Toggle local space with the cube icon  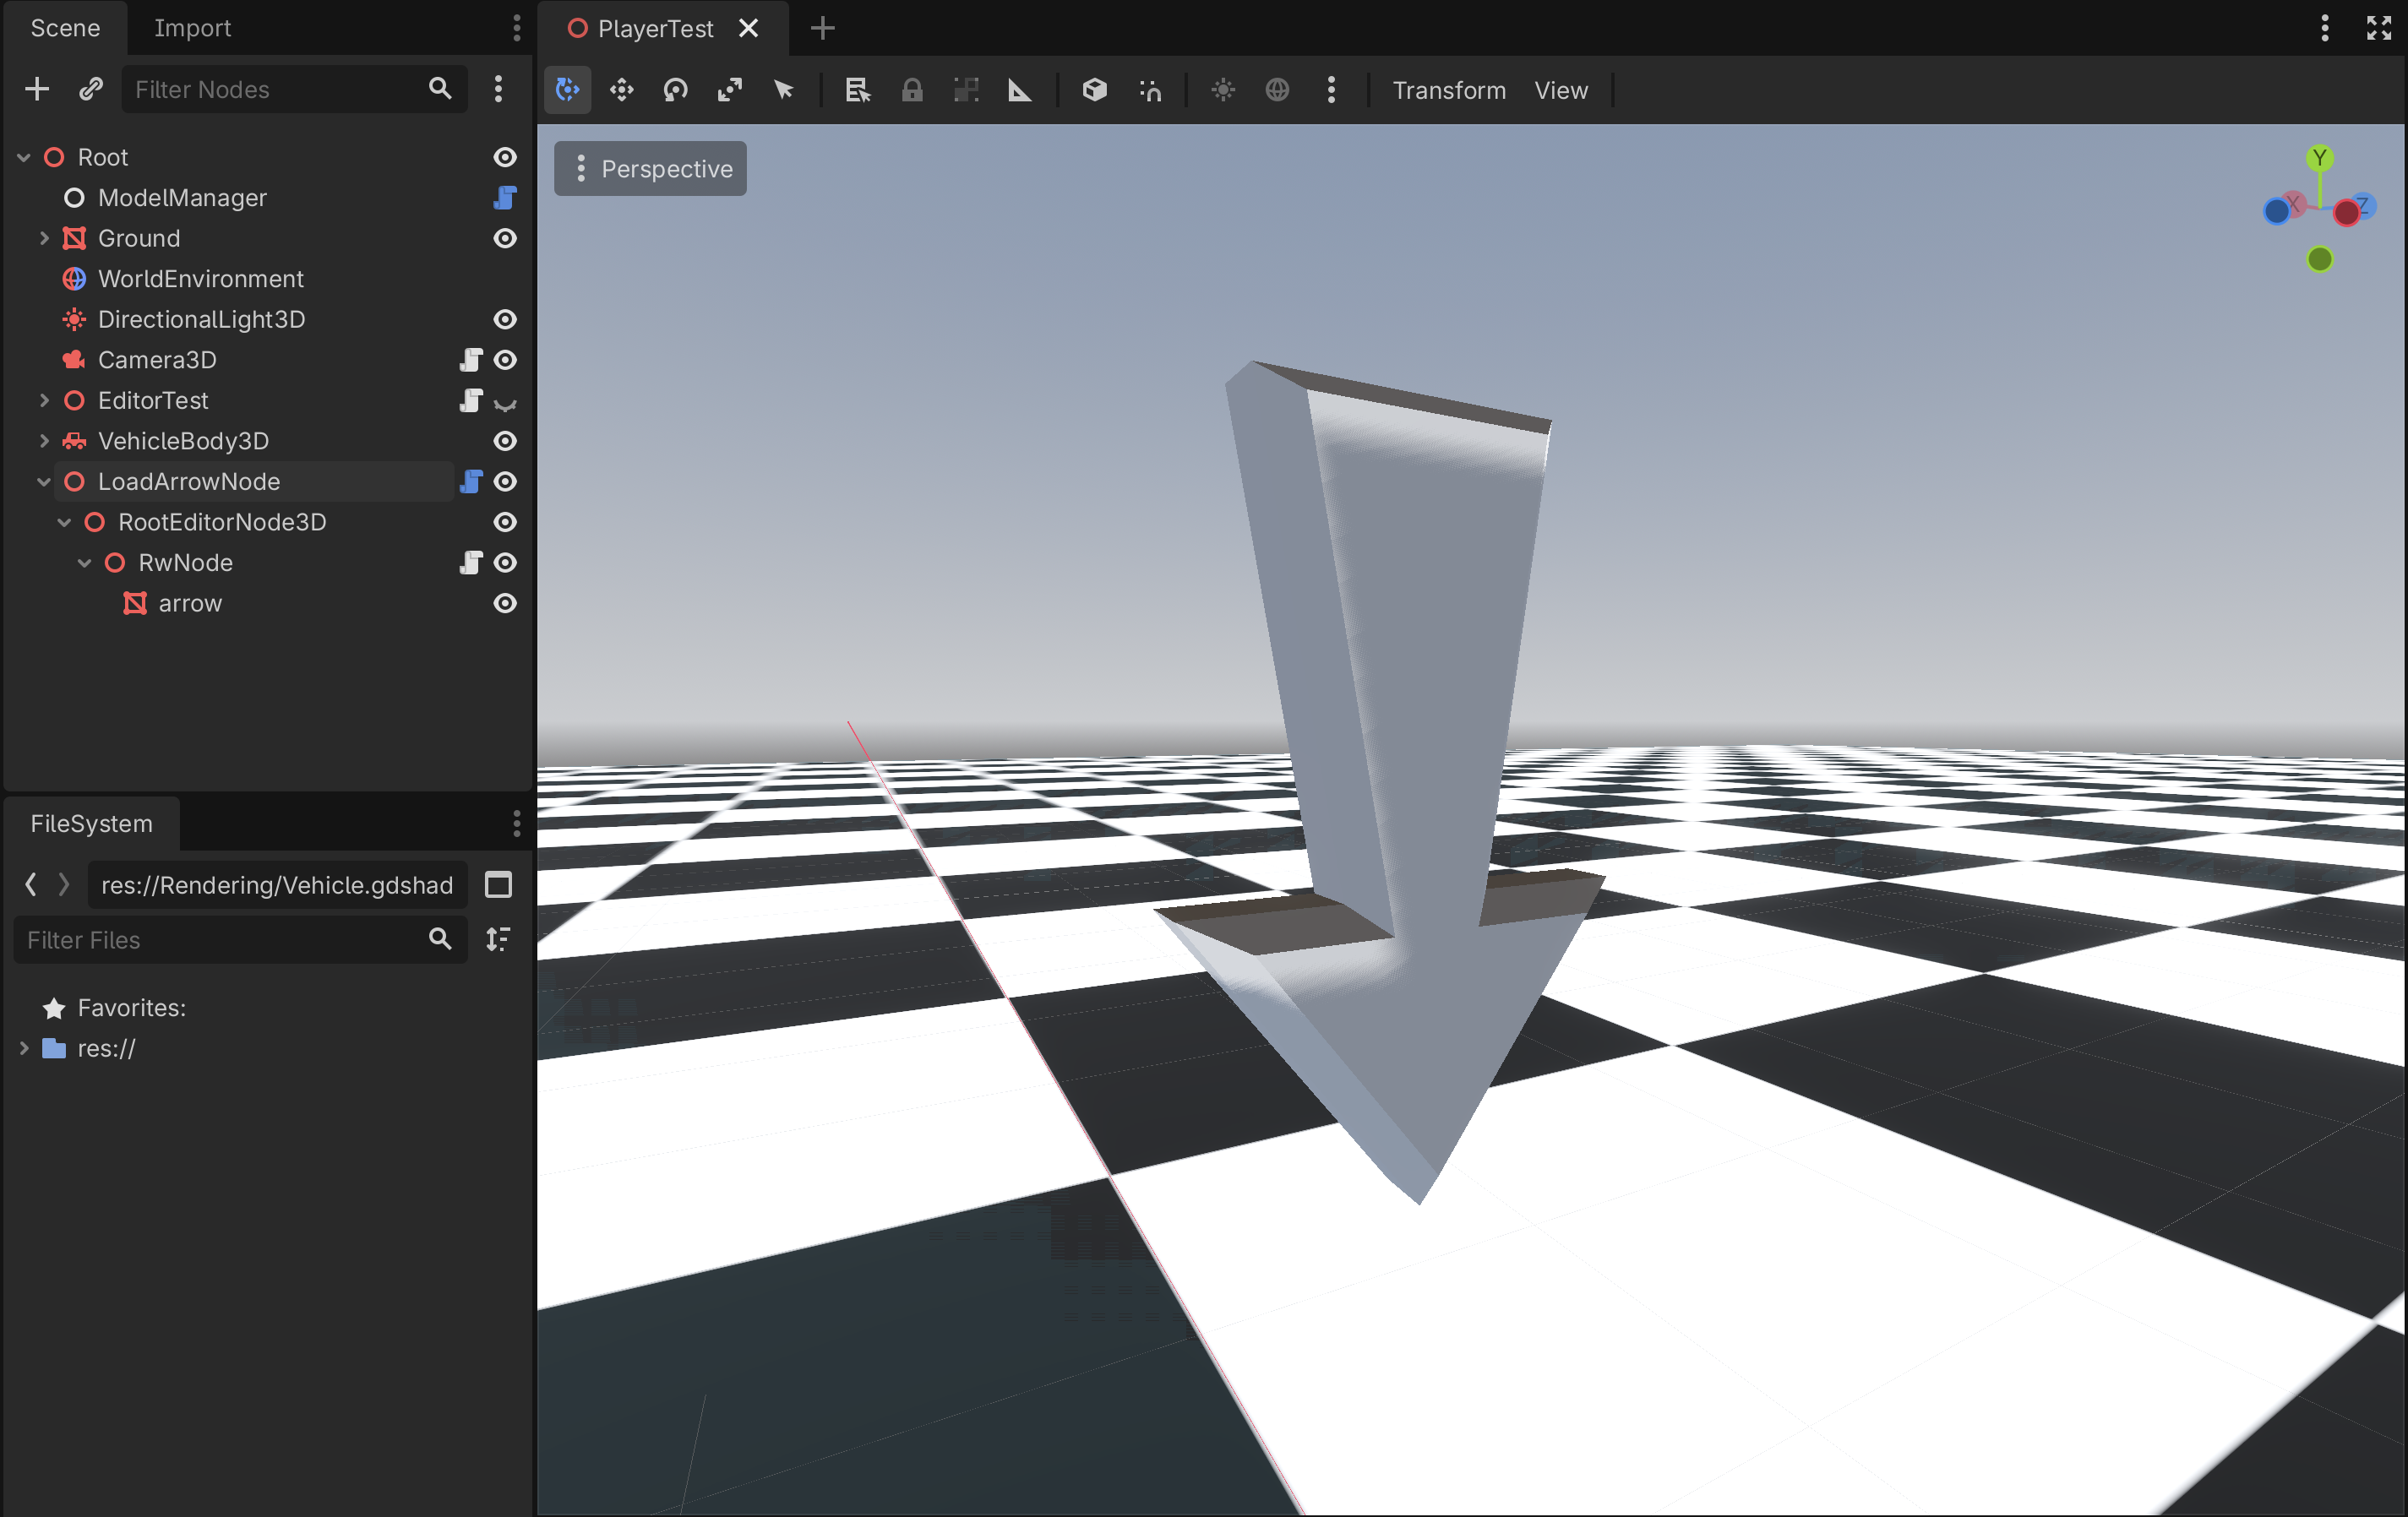1095,90
